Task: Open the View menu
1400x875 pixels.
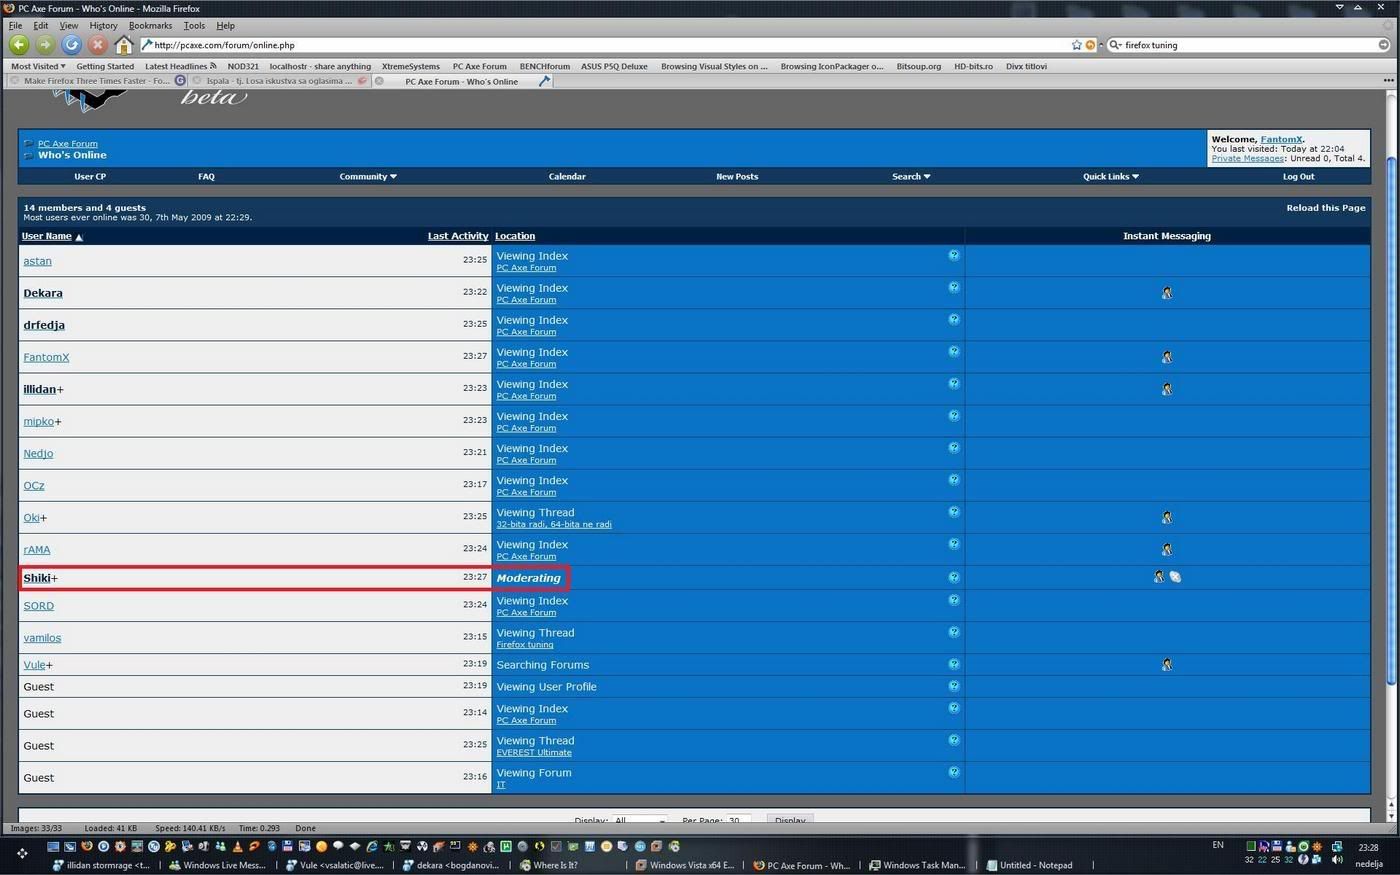Action: (x=69, y=25)
